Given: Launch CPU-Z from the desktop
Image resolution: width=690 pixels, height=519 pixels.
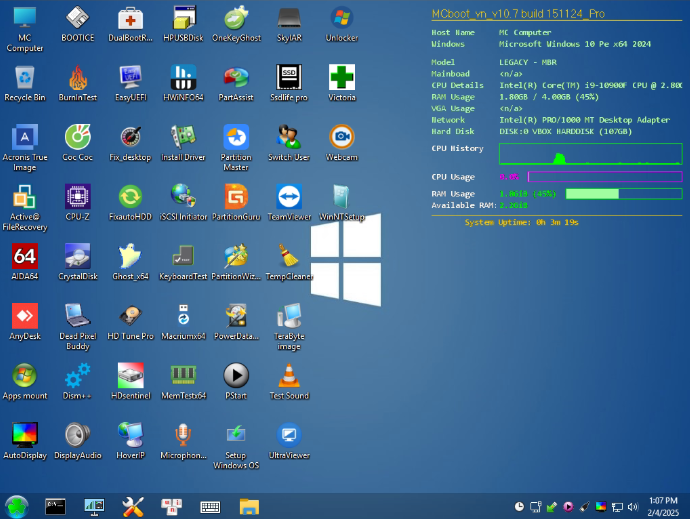Looking at the screenshot, I should pyautogui.click(x=77, y=202).
